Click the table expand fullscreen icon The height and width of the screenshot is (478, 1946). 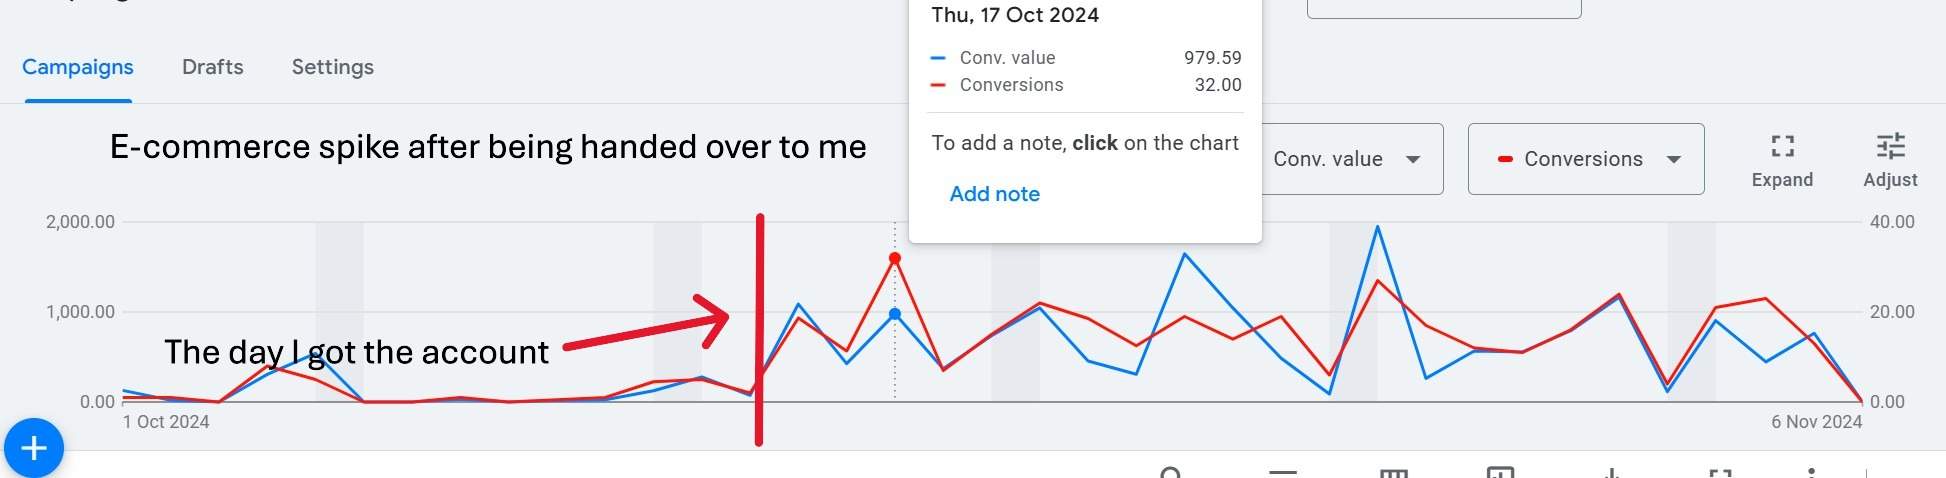pyautogui.click(x=1719, y=472)
